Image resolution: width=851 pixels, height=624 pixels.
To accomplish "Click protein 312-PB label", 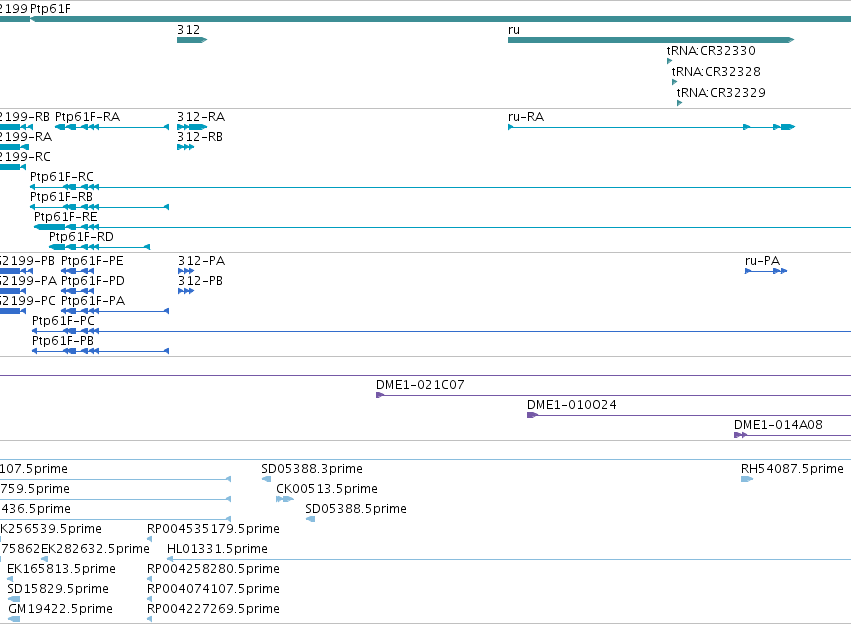I will click(200, 281).
